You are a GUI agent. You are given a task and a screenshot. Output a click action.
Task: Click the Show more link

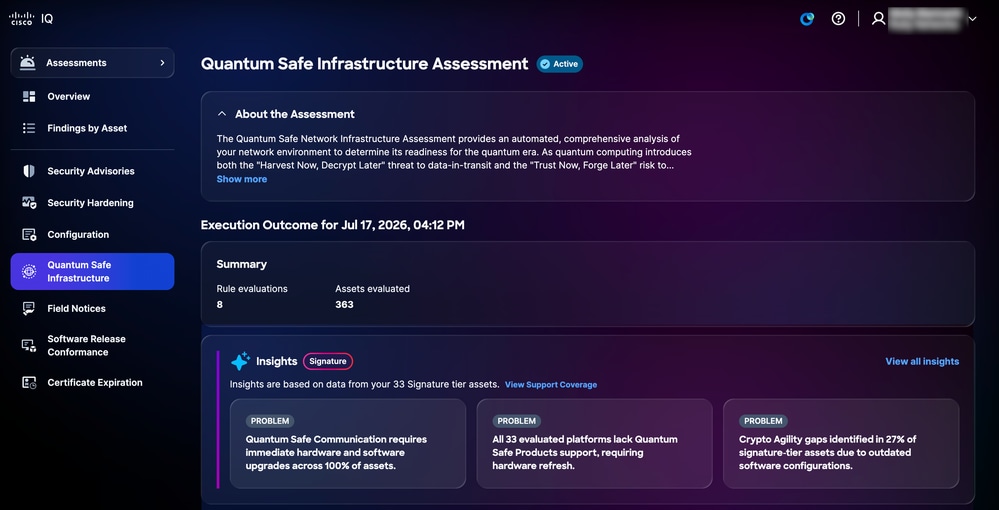click(x=241, y=179)
